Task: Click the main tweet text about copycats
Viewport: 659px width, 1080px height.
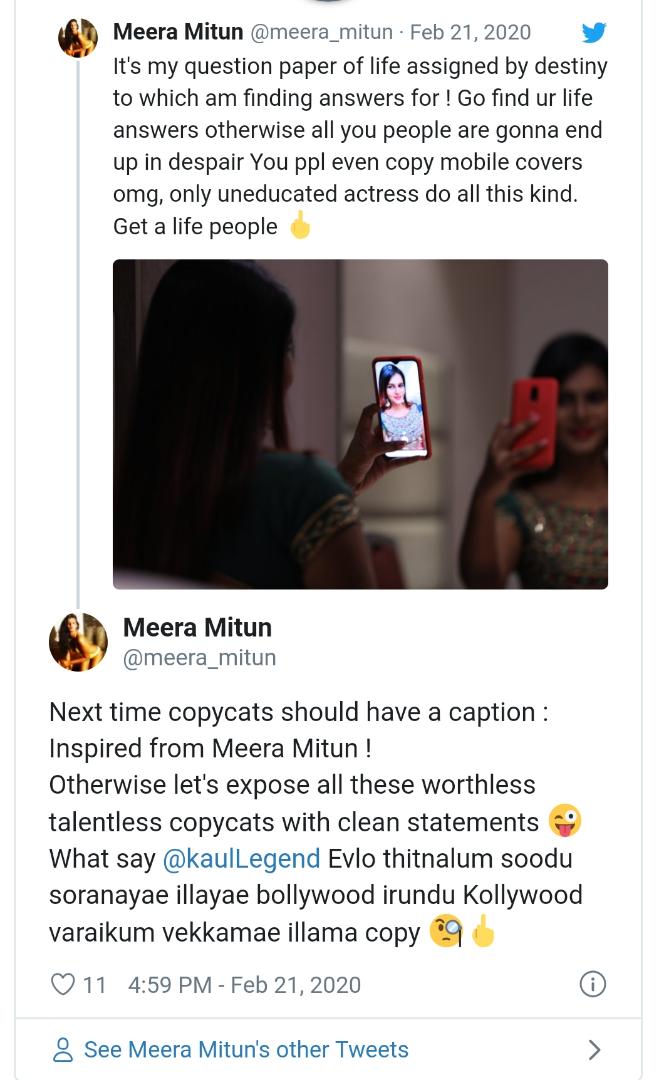Action: coord(316,822)
